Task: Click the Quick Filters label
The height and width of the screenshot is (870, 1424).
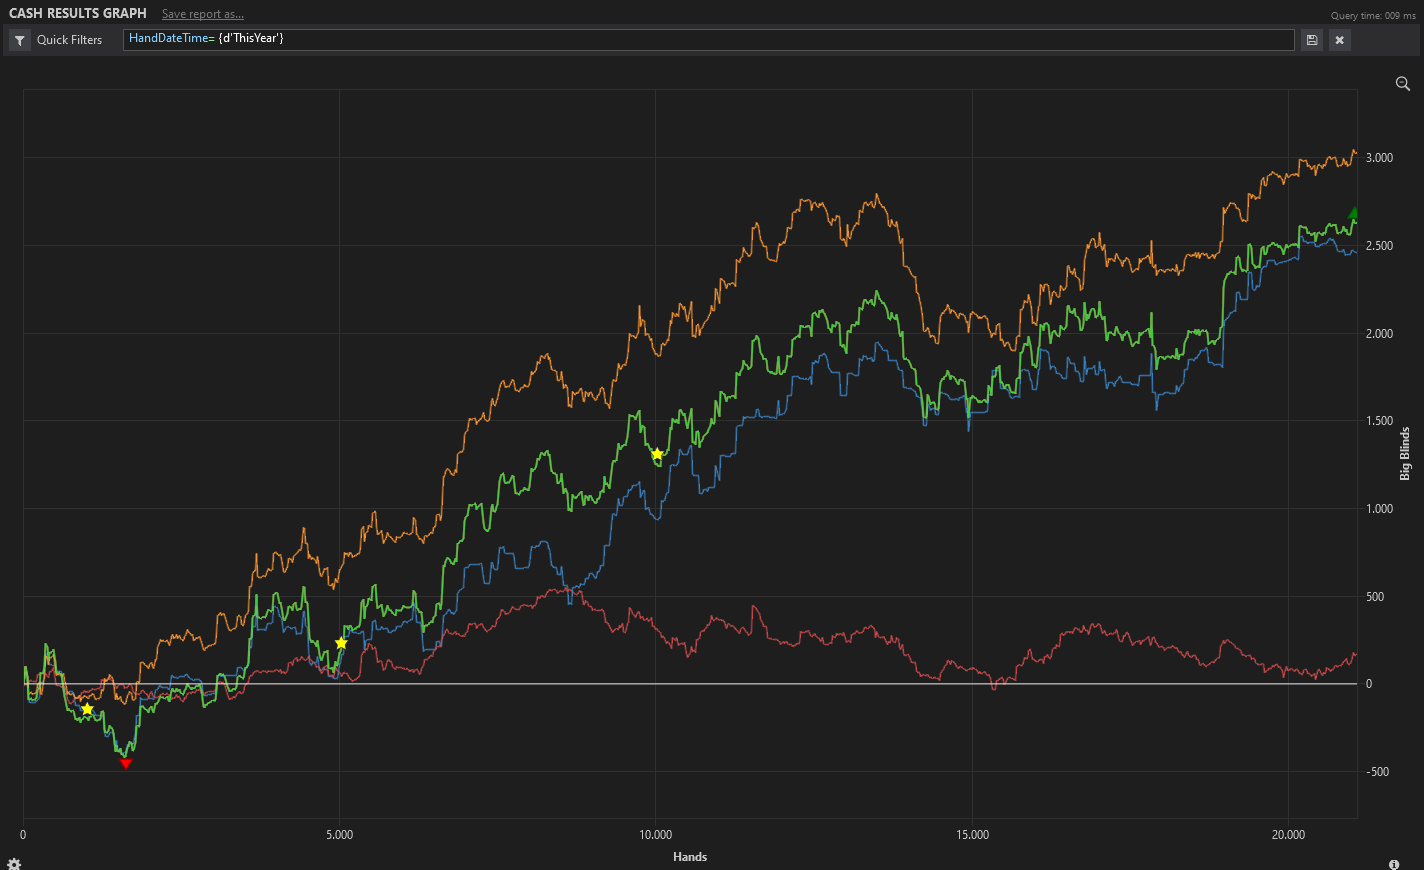Action: (x=69, y=40)
